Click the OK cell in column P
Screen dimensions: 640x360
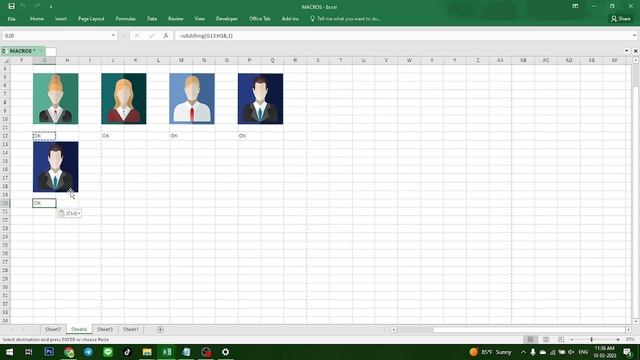tap(249, 136)
